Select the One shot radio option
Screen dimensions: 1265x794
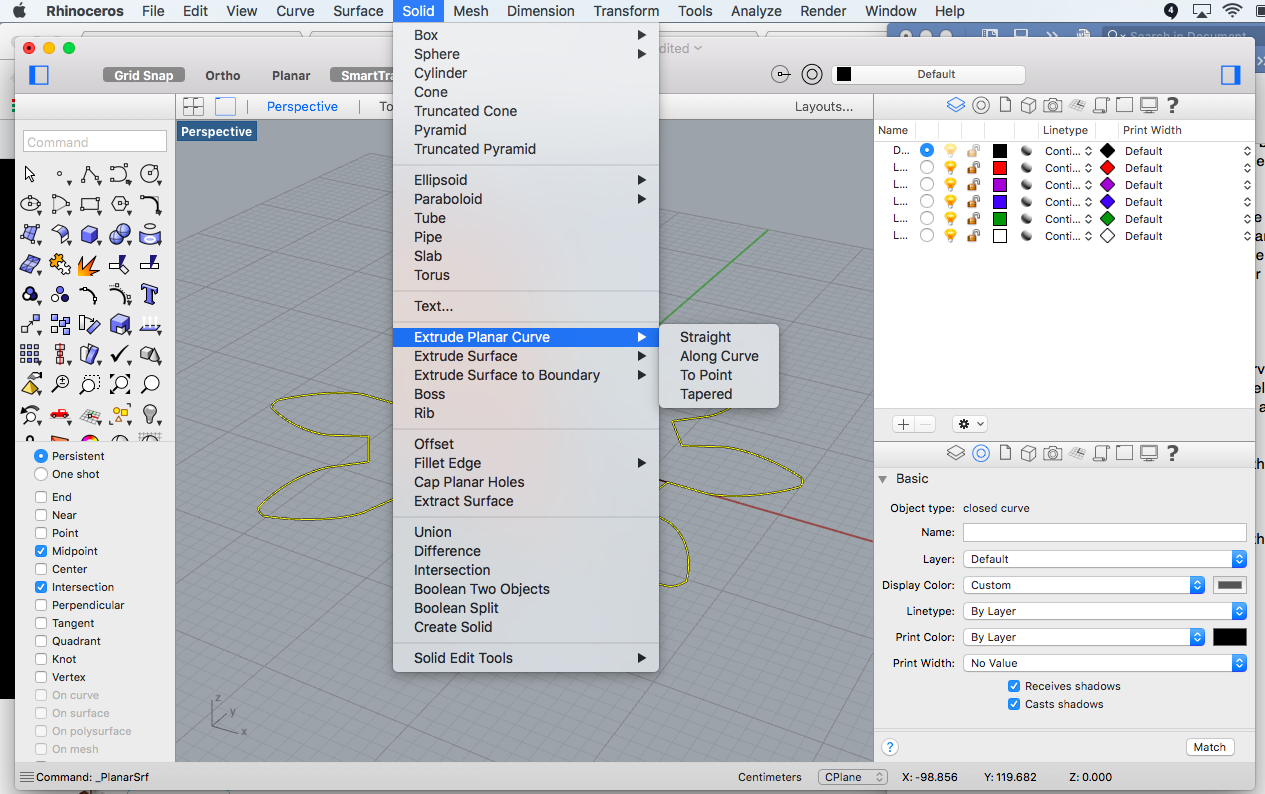point(41,474)
